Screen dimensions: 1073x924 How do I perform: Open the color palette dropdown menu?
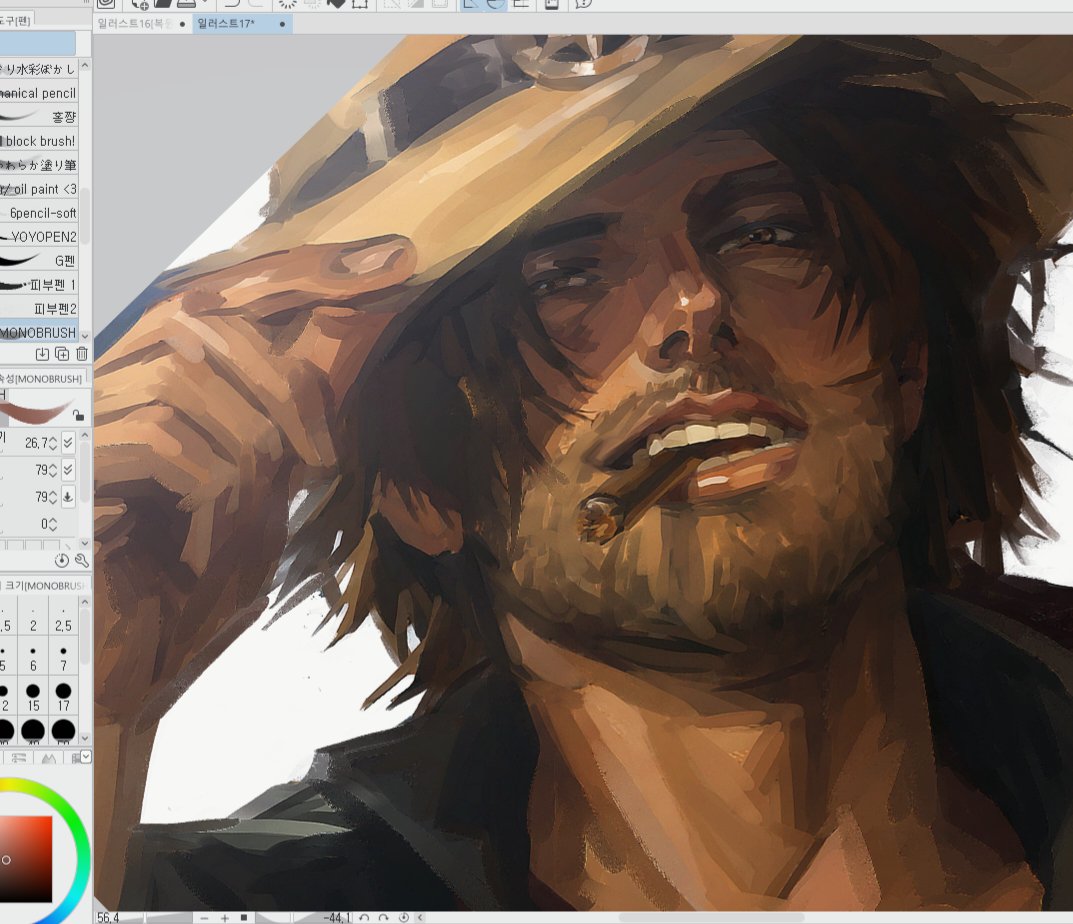pyautogui.click(x=86, y=756)
